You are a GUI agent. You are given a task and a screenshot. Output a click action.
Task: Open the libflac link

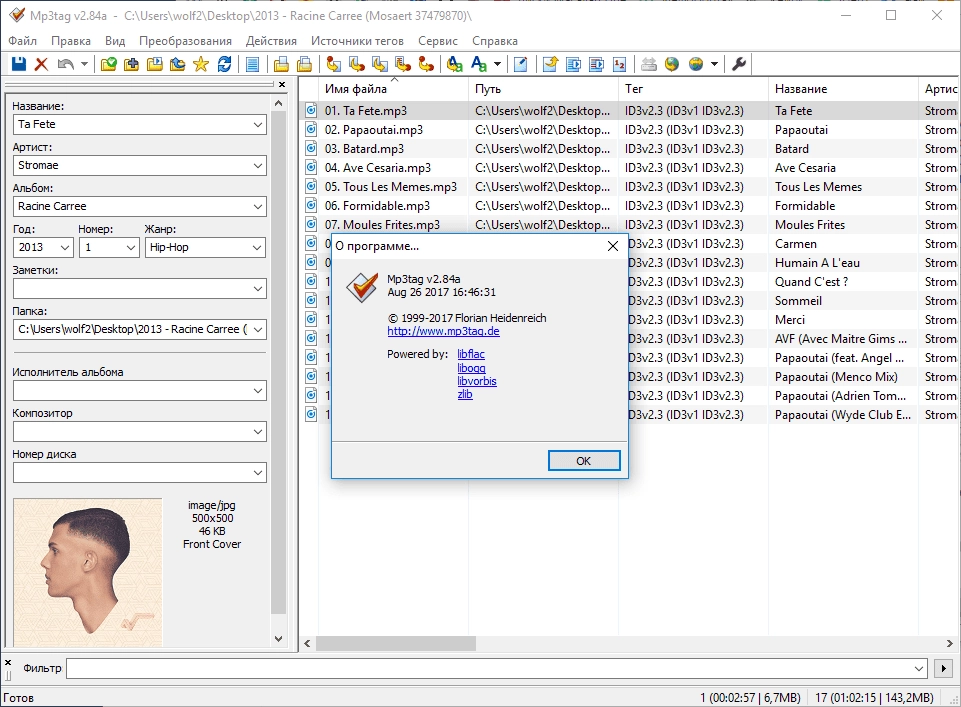click(471, 354)
